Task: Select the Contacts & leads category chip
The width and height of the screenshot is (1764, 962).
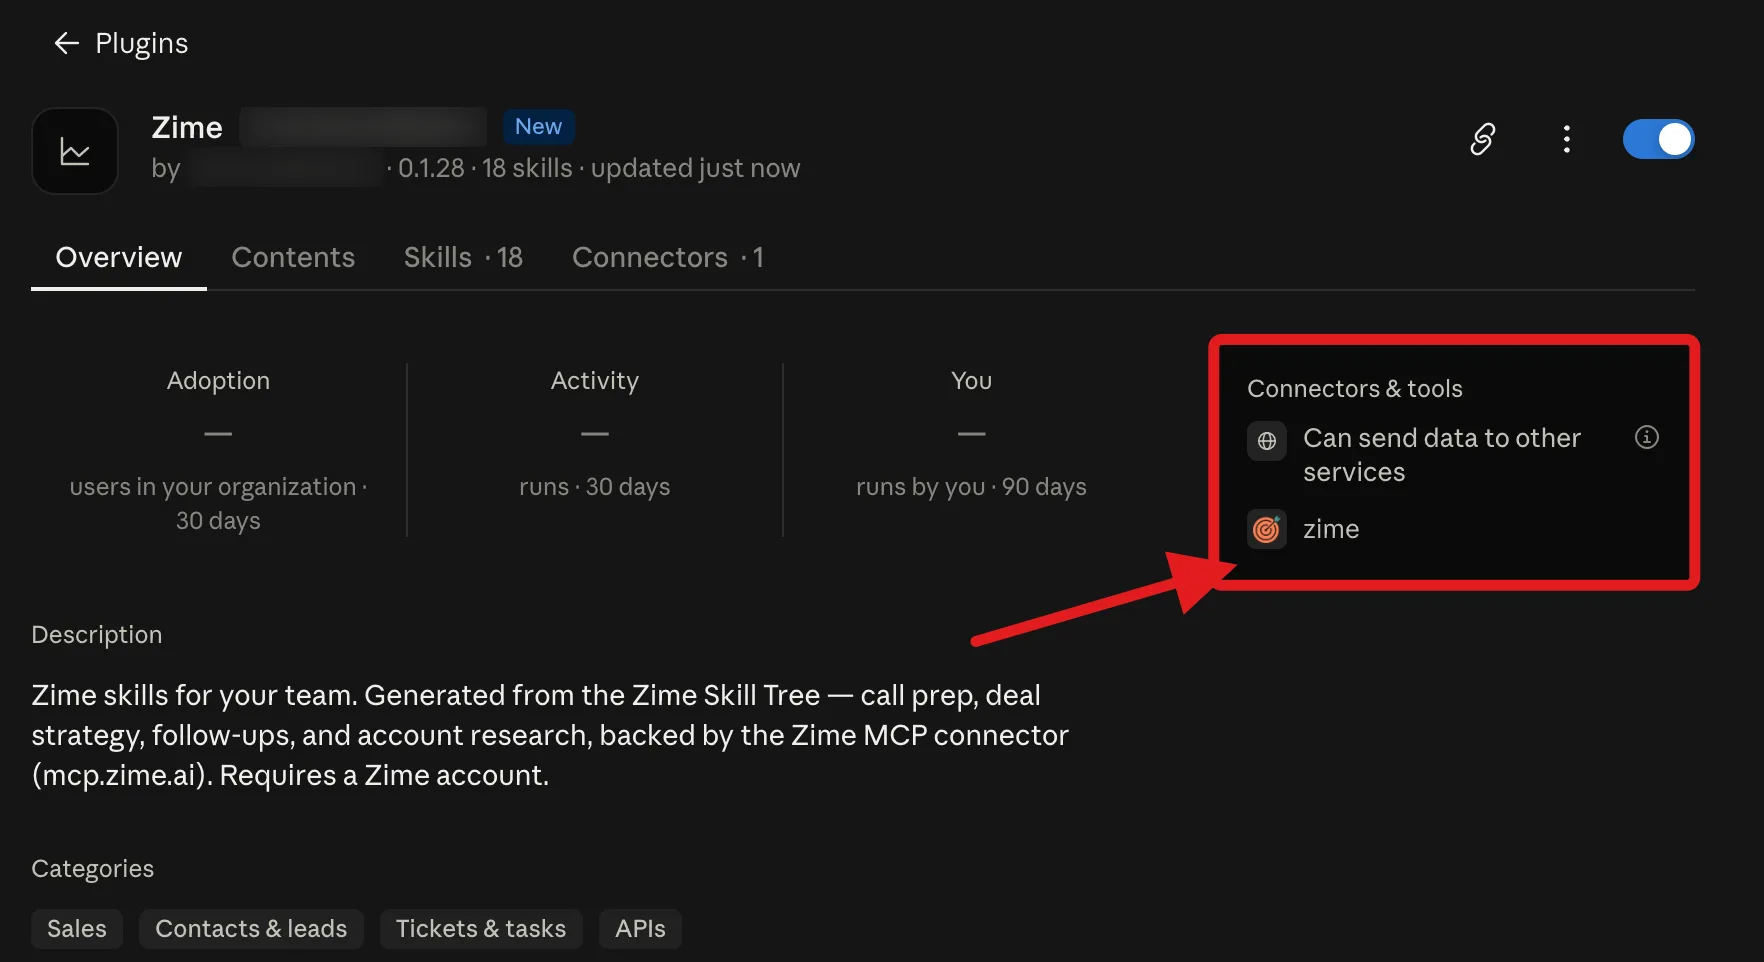Action: [x=251, y=929]
